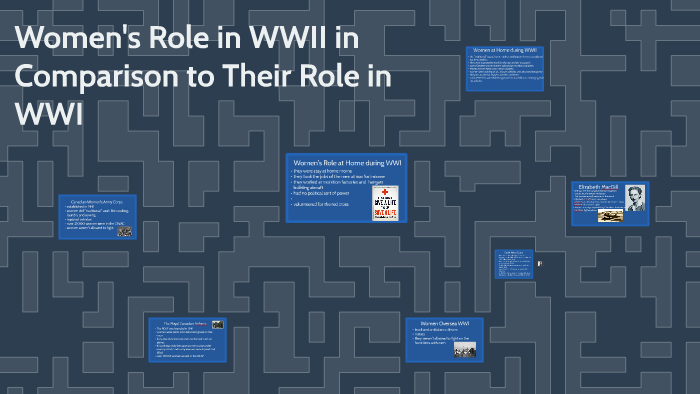Click the airplane photo in the MacGill slide

tap(610, 216)
